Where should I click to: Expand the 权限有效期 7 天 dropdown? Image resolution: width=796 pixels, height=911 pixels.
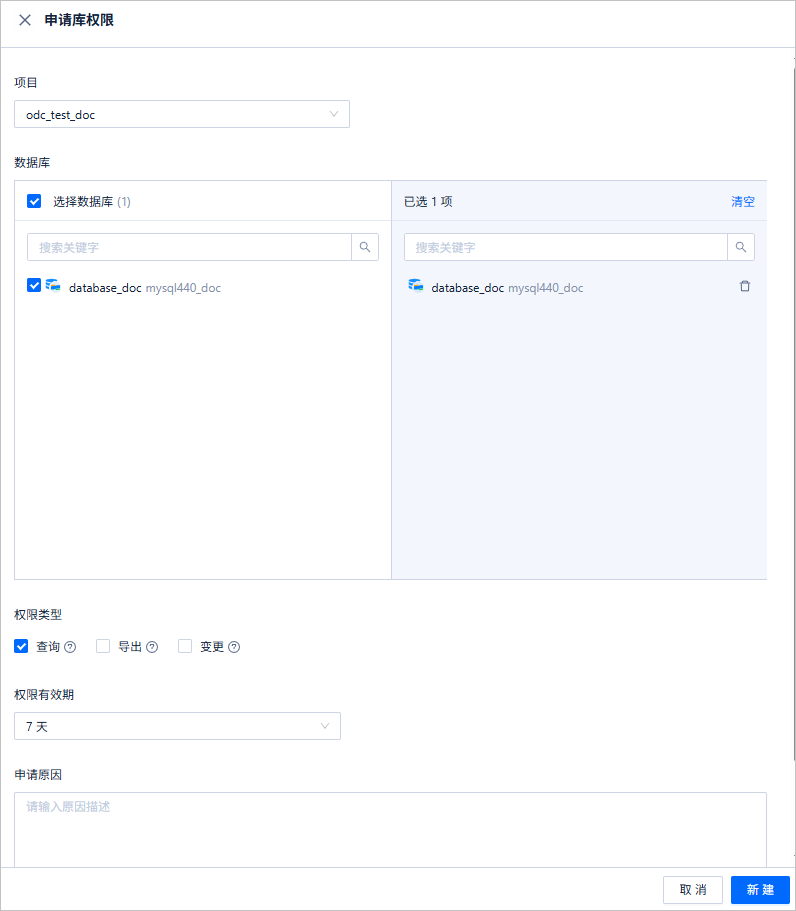coord(177,726)
